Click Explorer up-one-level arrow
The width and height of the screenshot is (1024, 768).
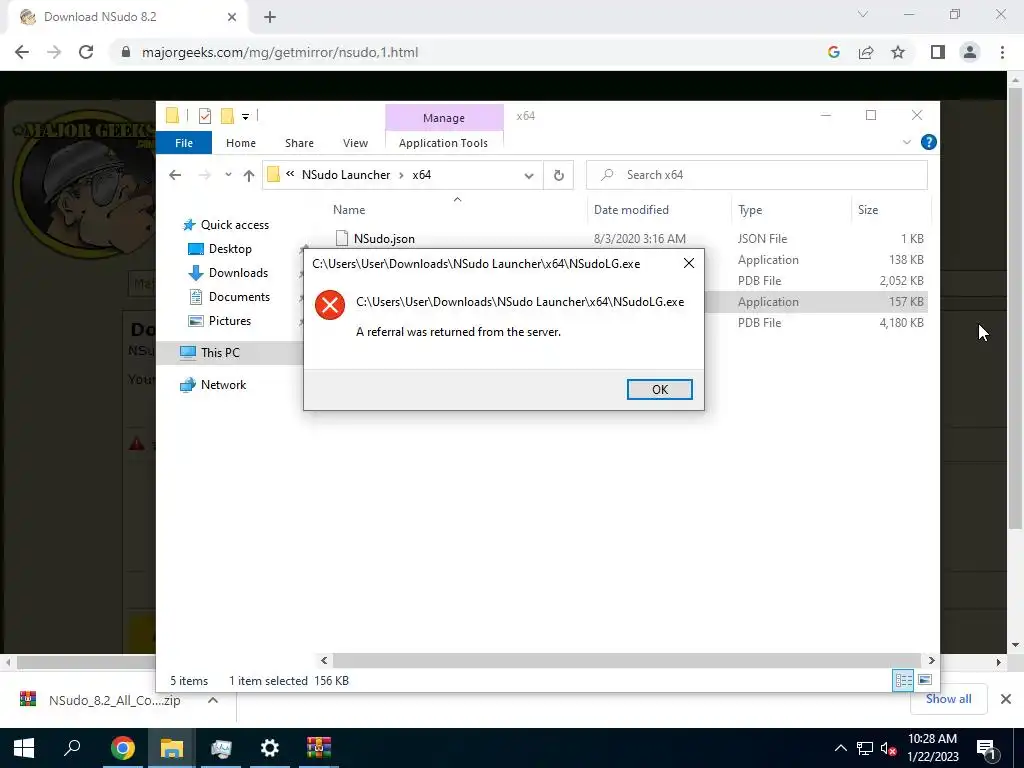pyautogui.click(x=249, y=175)
